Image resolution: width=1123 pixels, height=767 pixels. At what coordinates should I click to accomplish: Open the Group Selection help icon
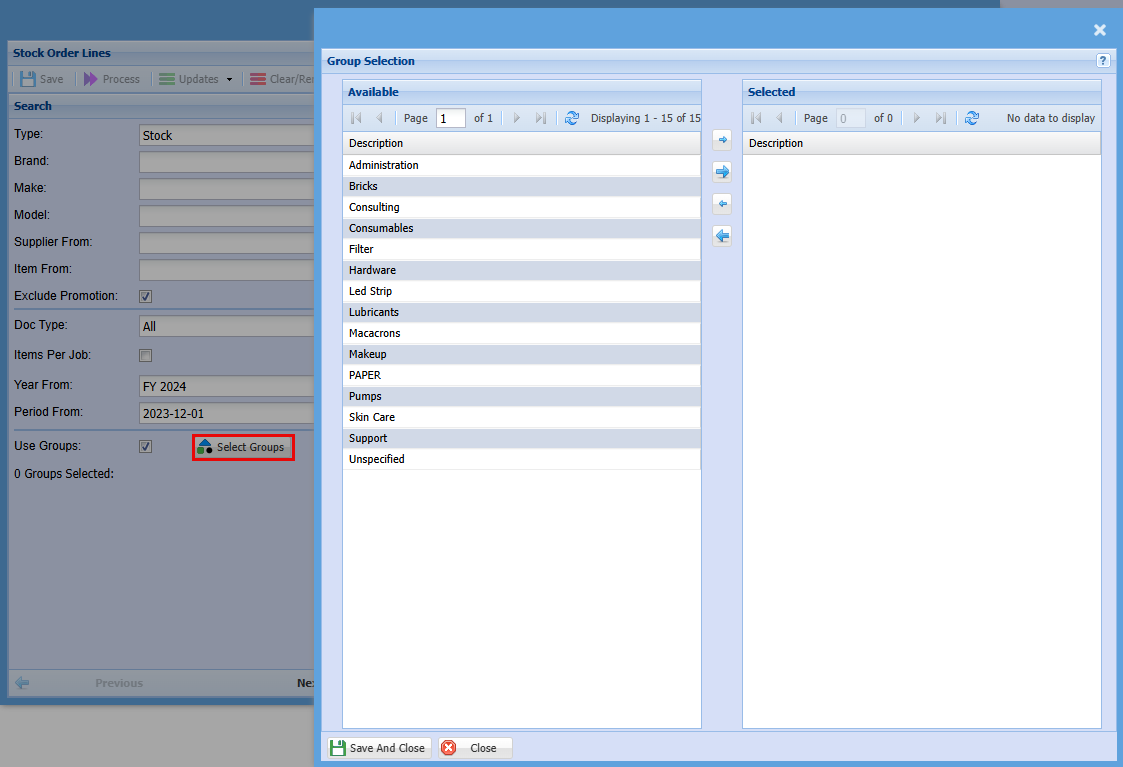coord(1104,61)
